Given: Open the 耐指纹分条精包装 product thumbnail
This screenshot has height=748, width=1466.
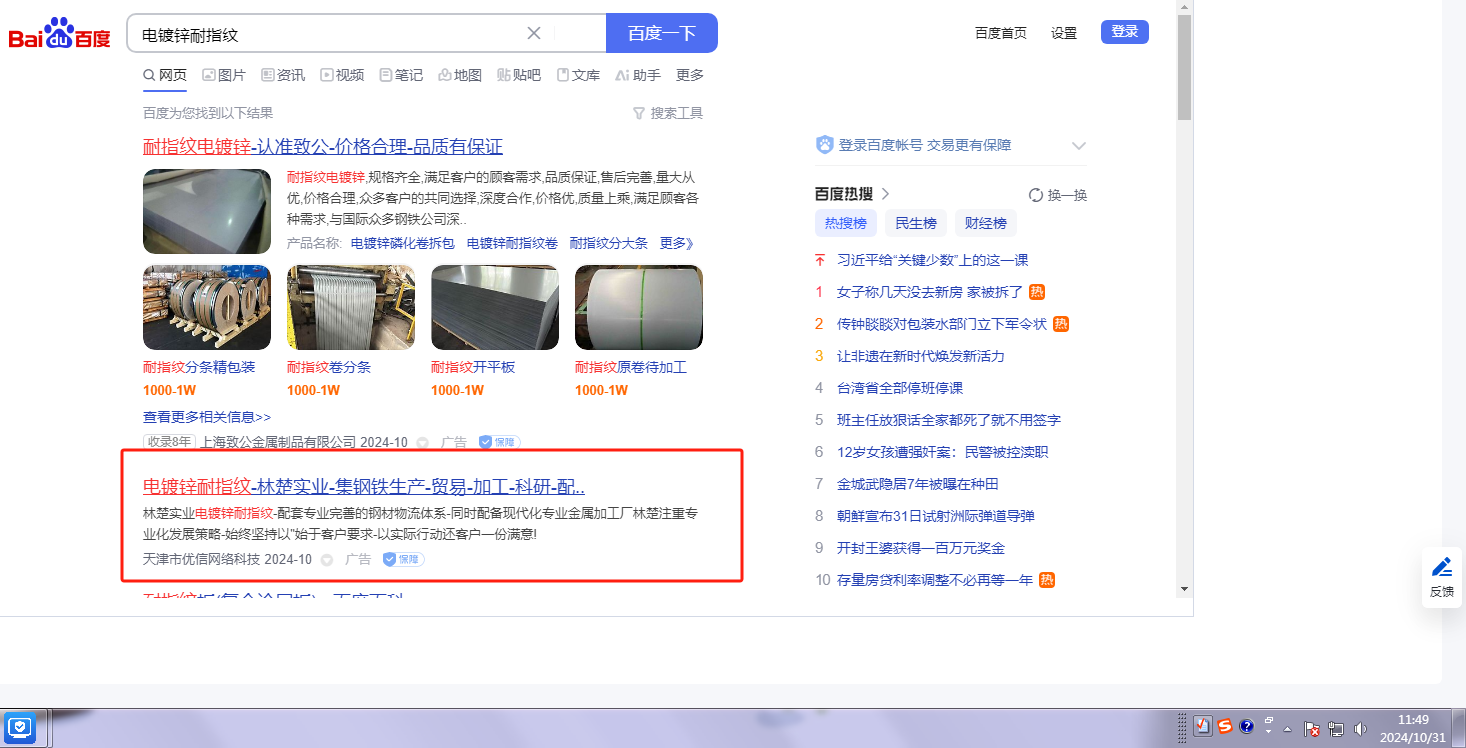Looking at the screenshot, I should (x=207, y=308).
